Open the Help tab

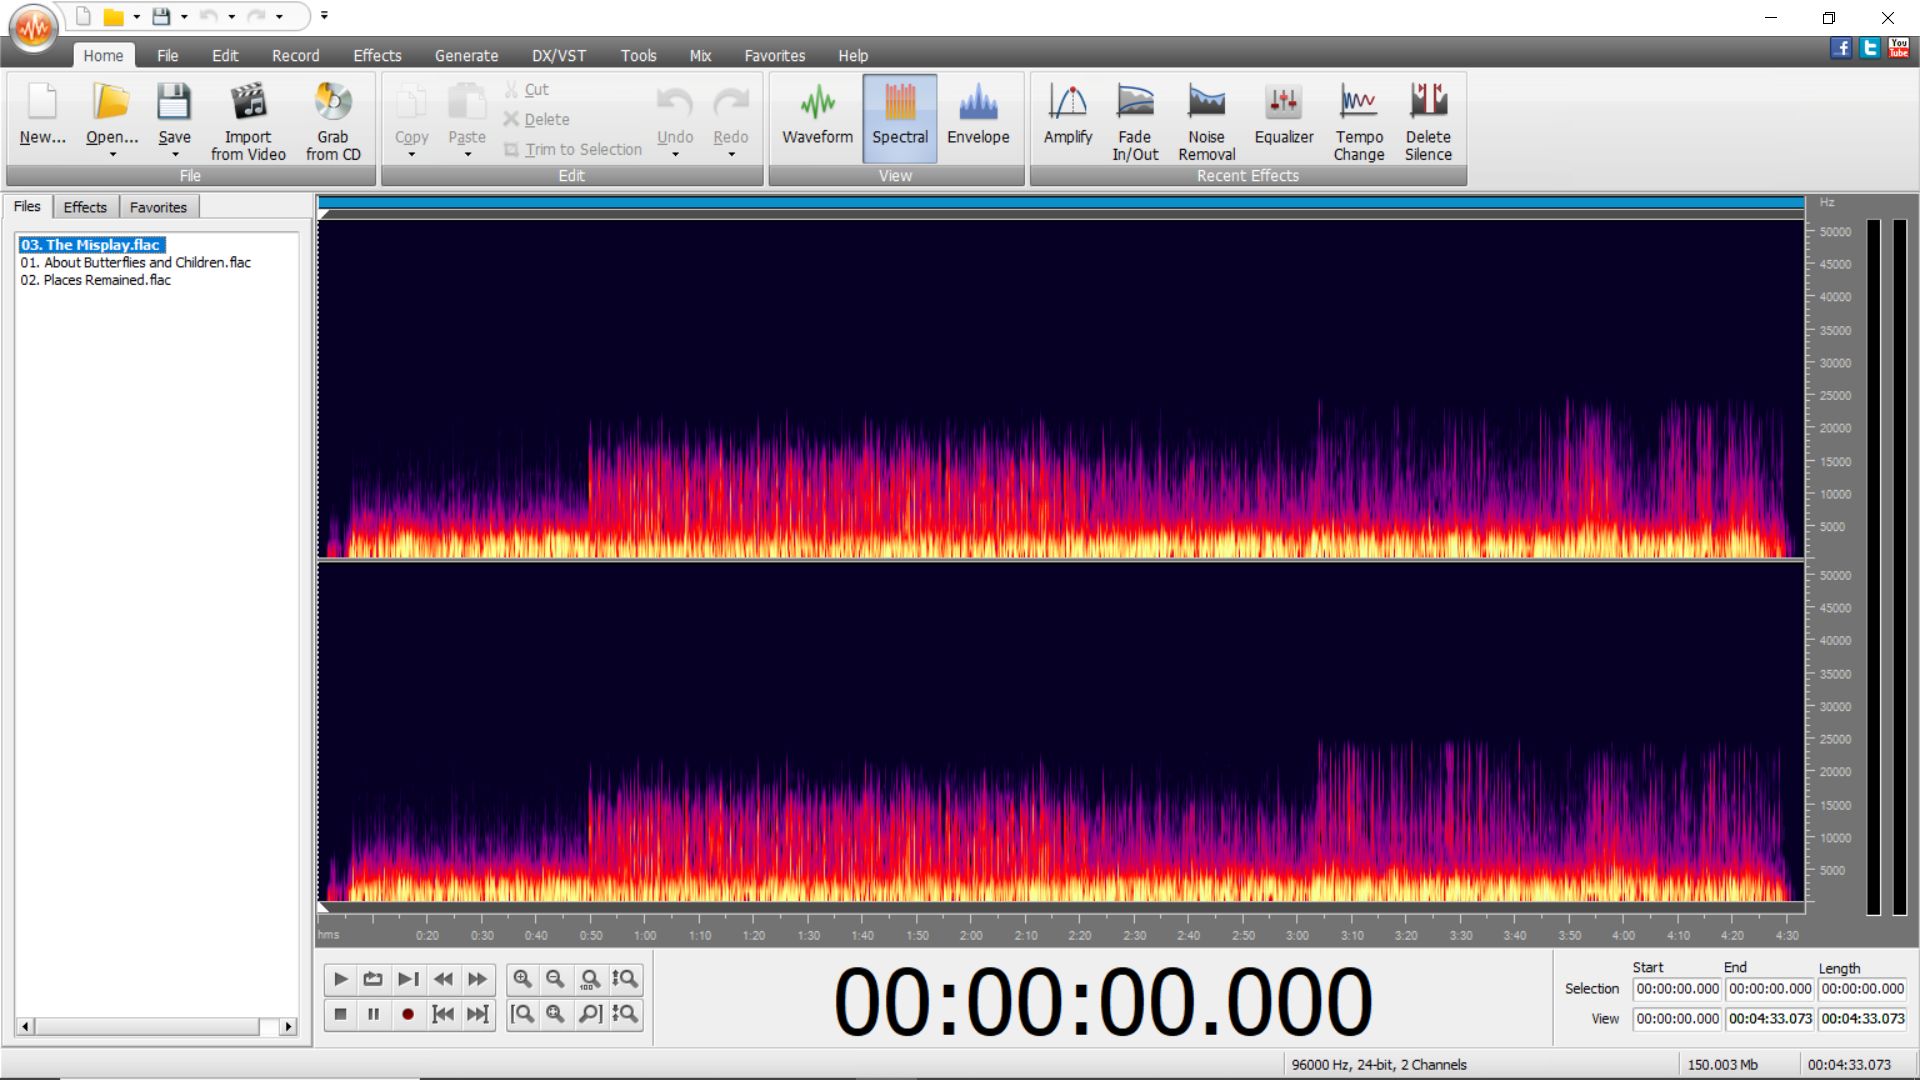pyautogui.click(x=853, y=56)
